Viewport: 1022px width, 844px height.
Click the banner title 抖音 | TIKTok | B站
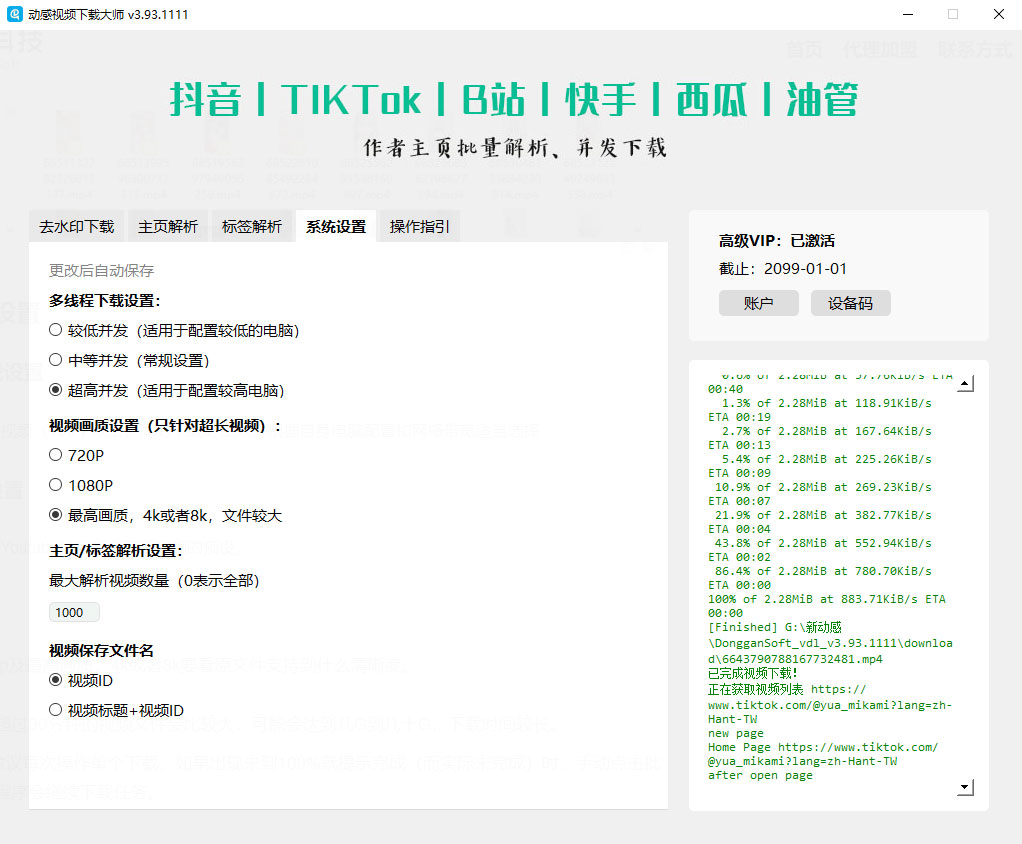514,100
